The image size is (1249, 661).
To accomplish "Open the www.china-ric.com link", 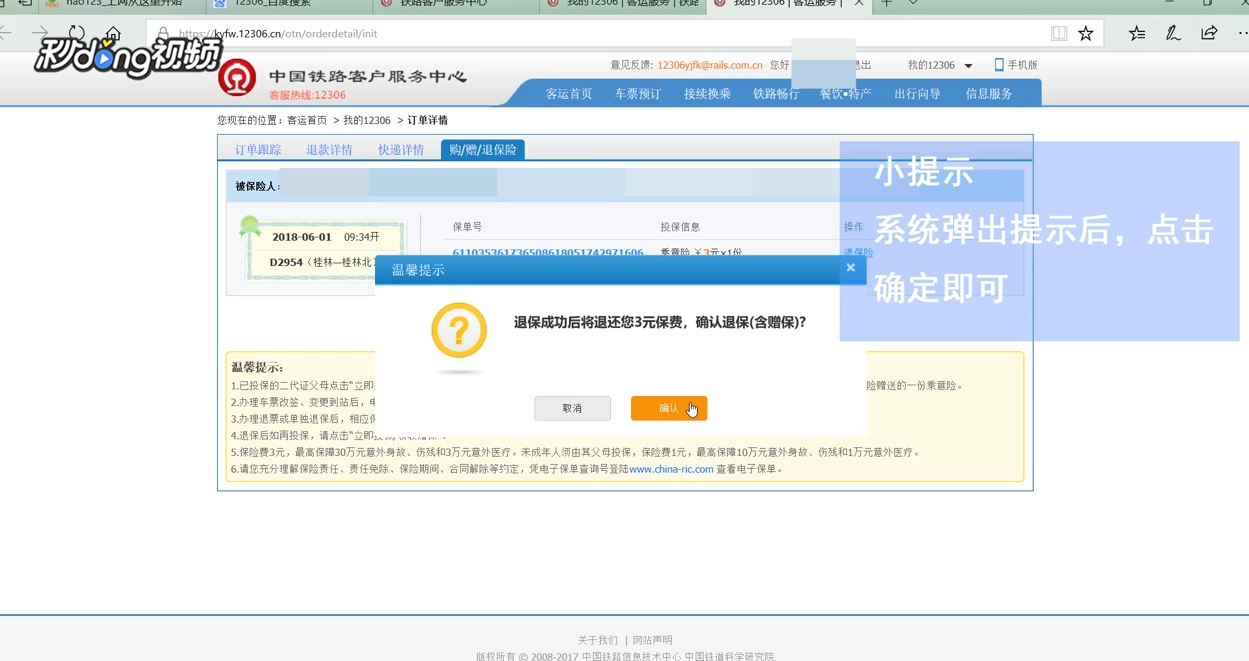I will pos(671,469).
